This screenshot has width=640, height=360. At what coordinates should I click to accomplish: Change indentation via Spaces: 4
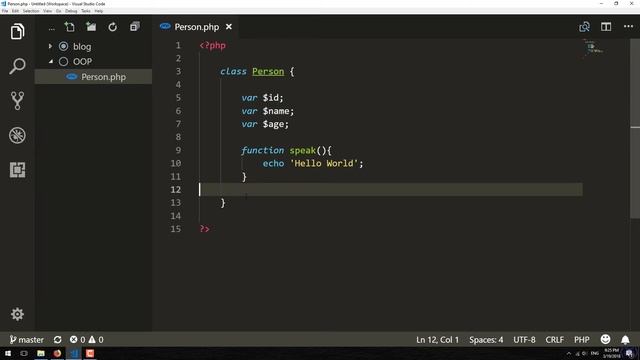pos(486,340)
